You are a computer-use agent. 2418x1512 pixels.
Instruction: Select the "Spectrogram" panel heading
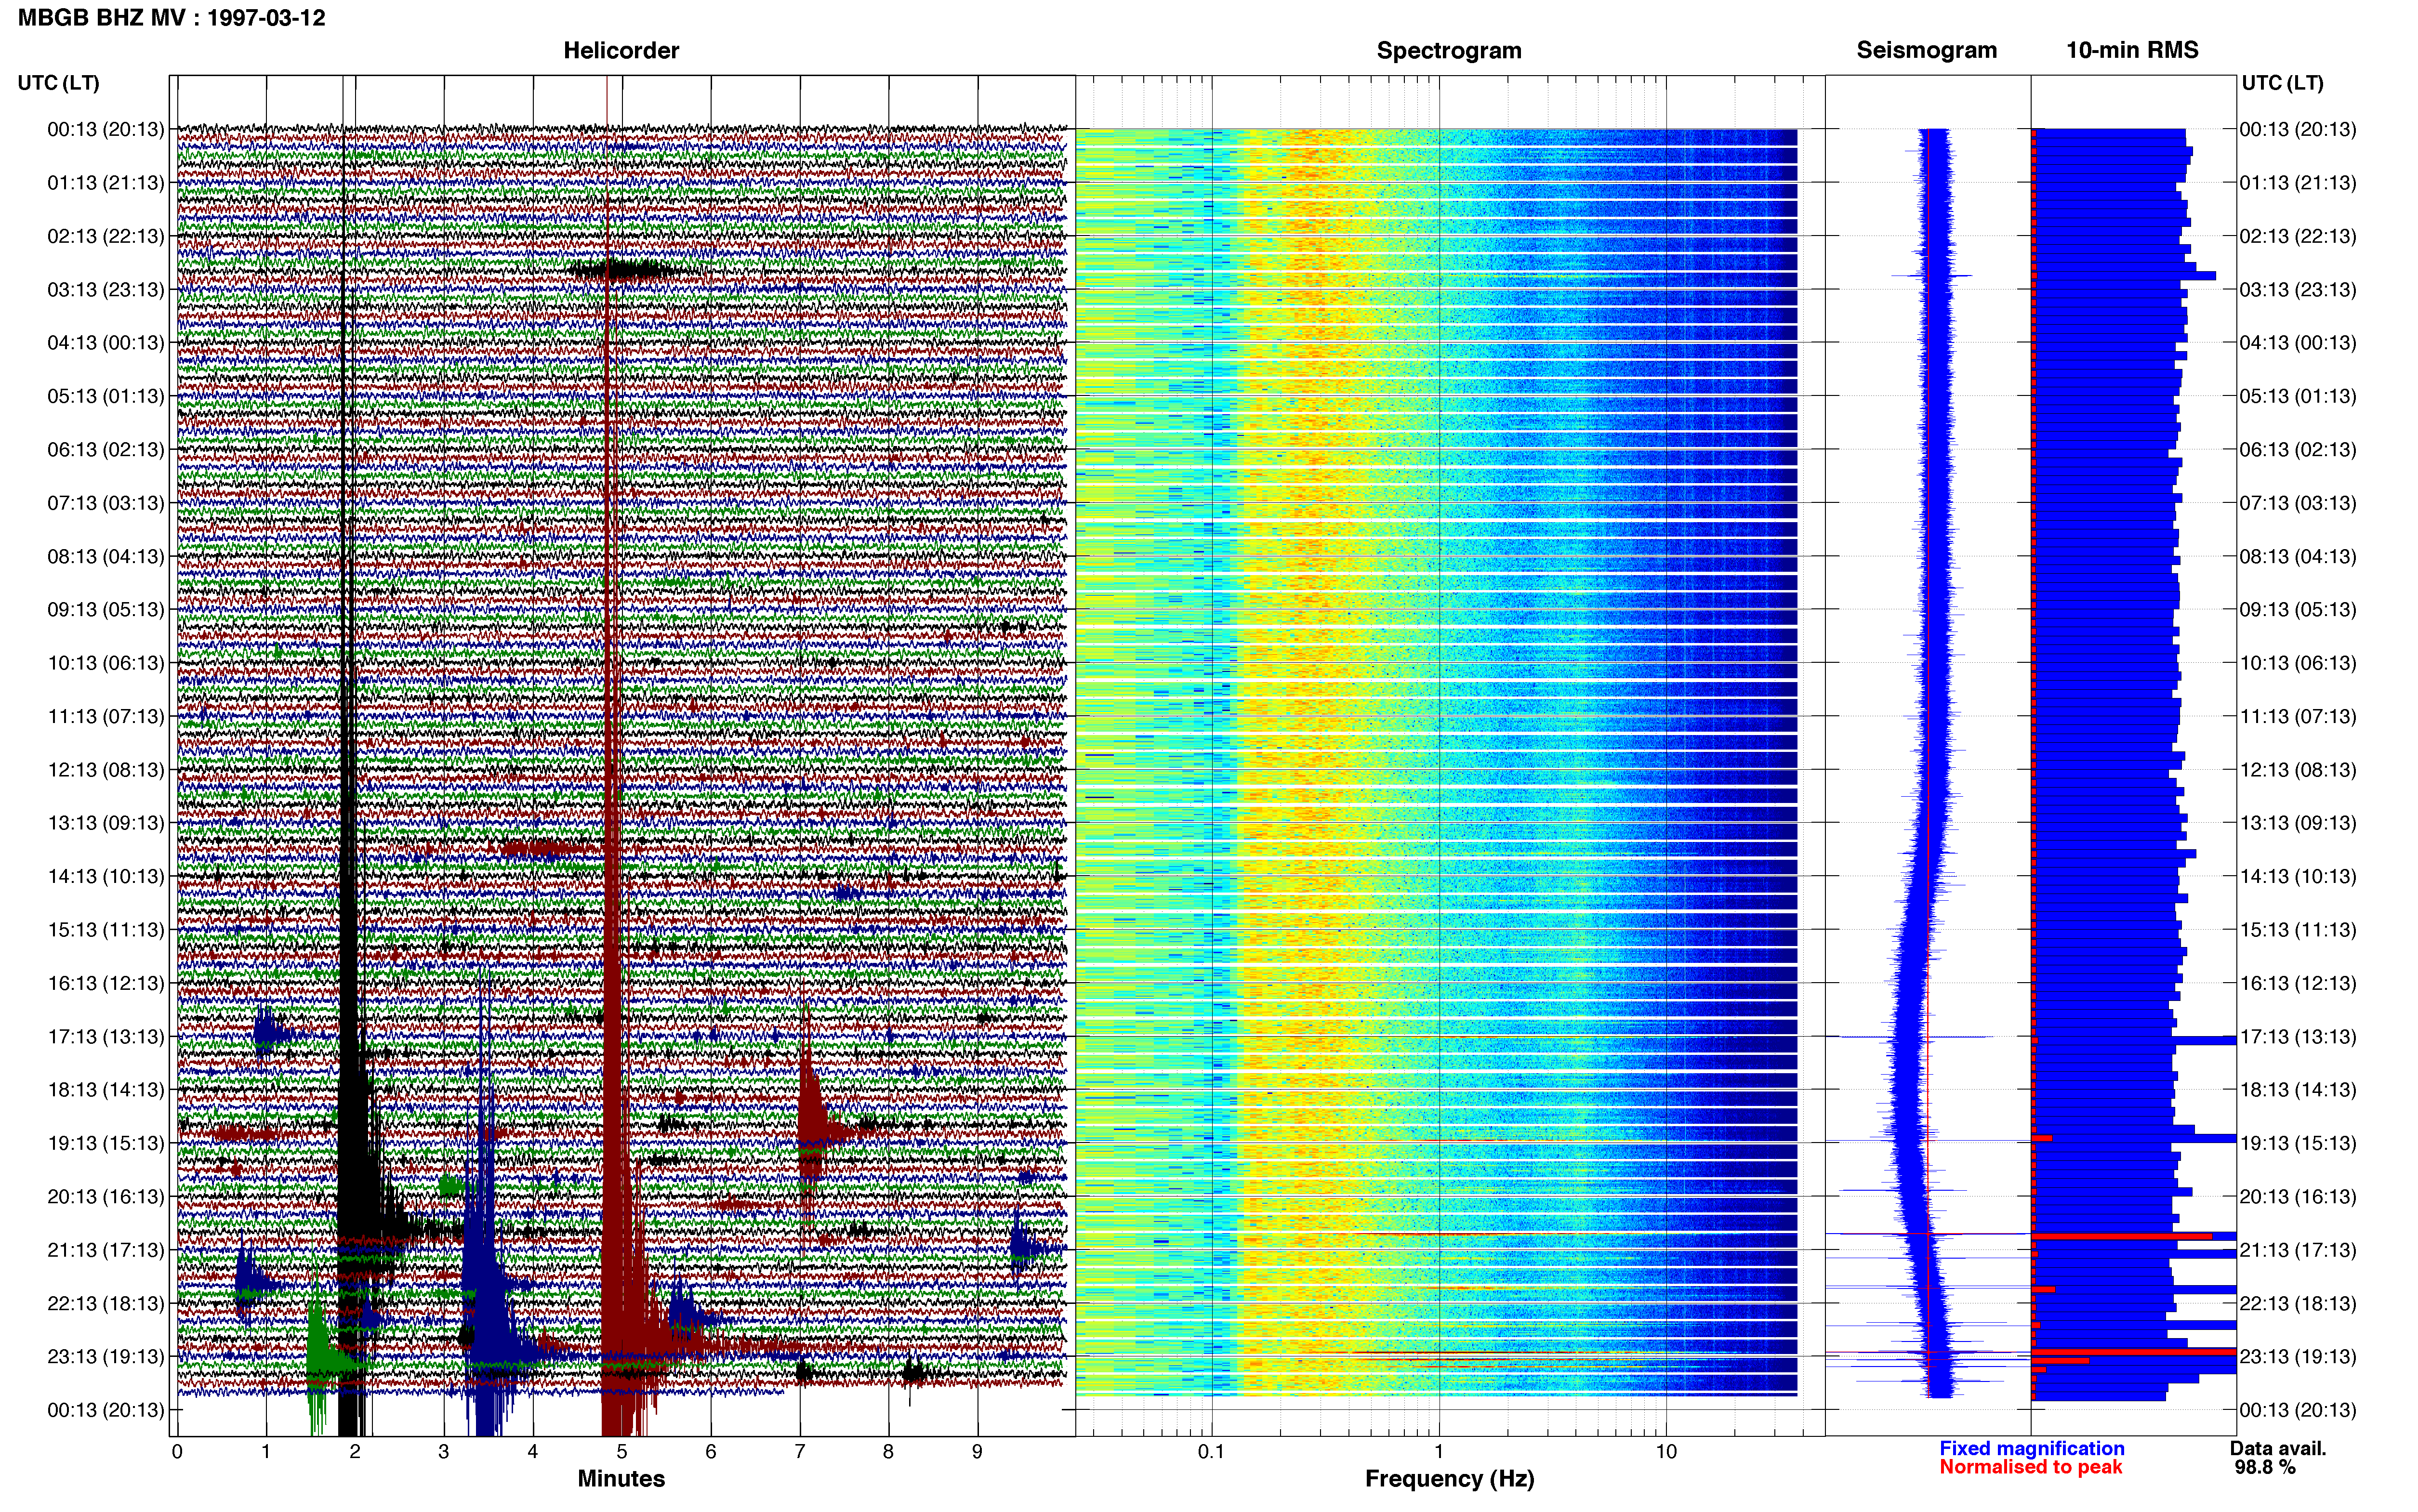tap(1449, 51)
